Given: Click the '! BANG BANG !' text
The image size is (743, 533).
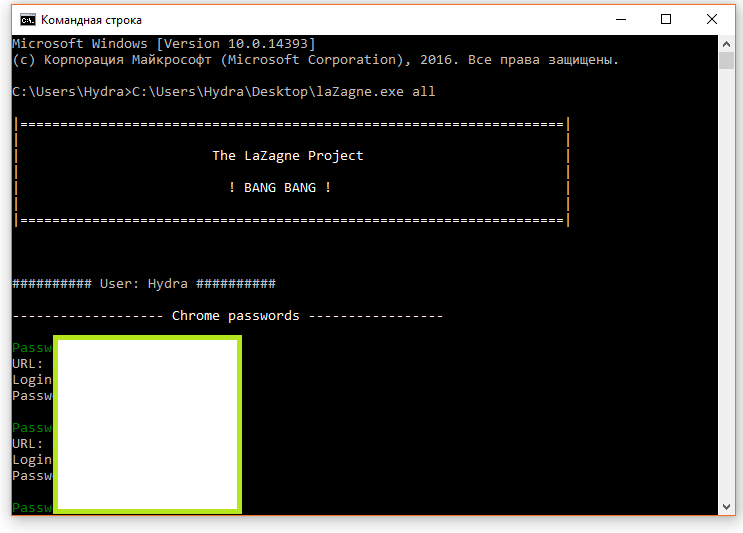Looking at the screenshot, I should click(x=280, y=188).
